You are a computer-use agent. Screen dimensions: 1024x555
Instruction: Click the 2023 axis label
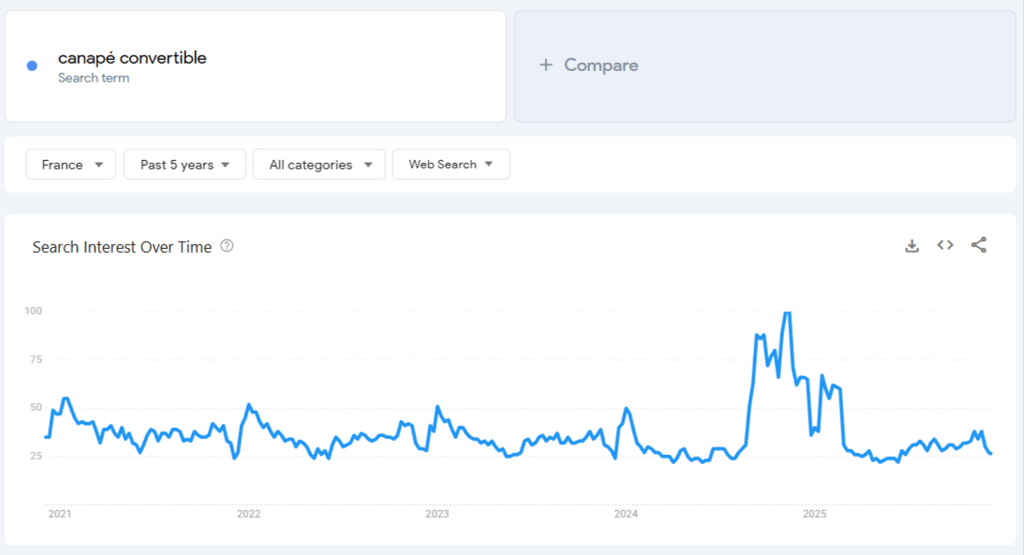pyautogui.click(x=437, y=514)
